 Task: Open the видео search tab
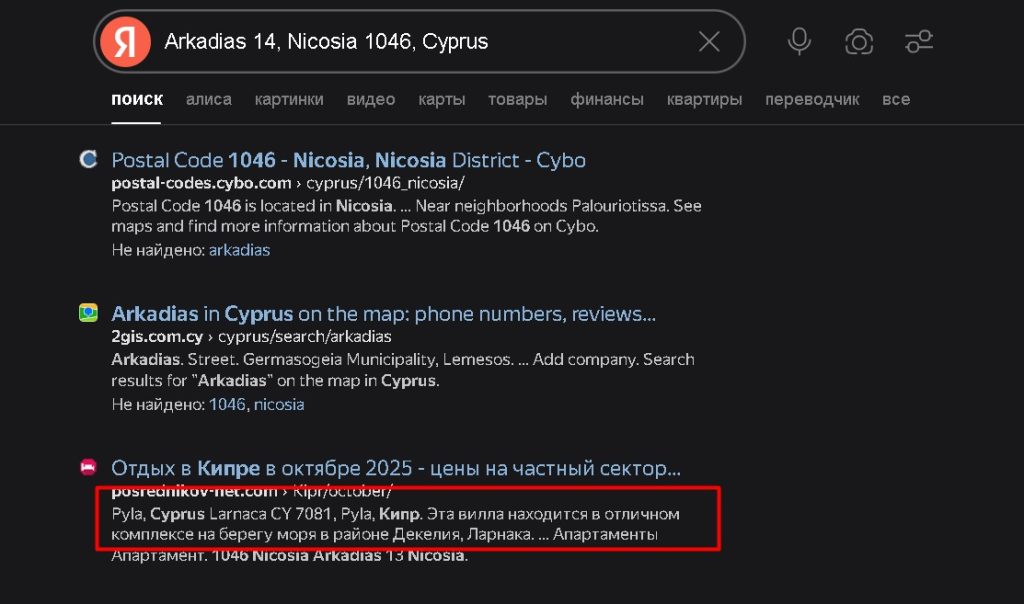tap(370, 99)
